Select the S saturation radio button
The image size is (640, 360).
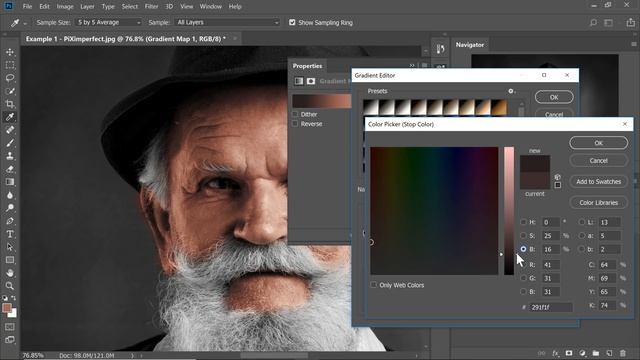(523, 236)
